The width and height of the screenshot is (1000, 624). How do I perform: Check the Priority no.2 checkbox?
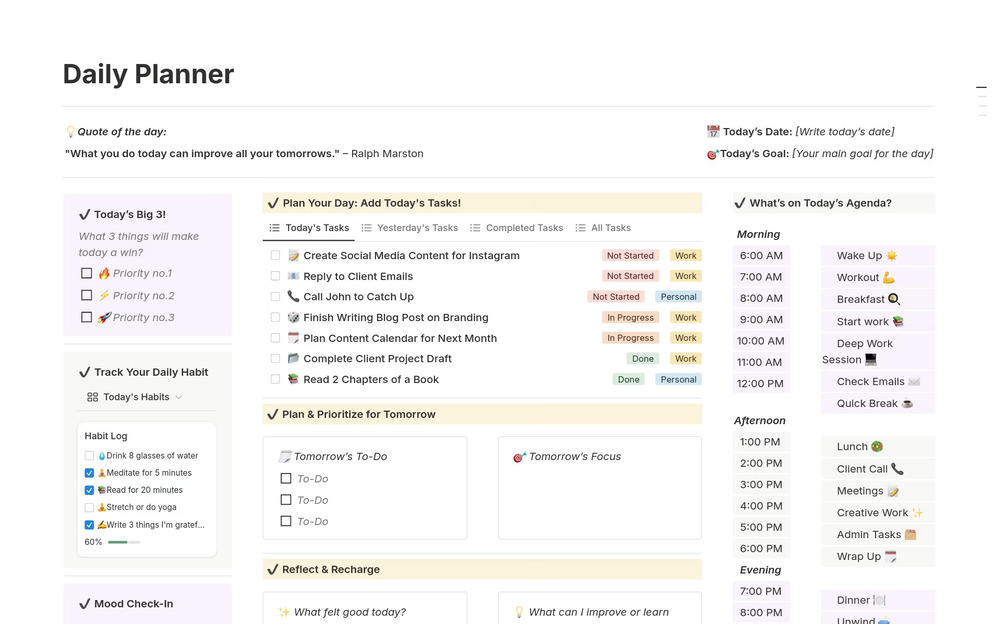(x=87, y=295)
